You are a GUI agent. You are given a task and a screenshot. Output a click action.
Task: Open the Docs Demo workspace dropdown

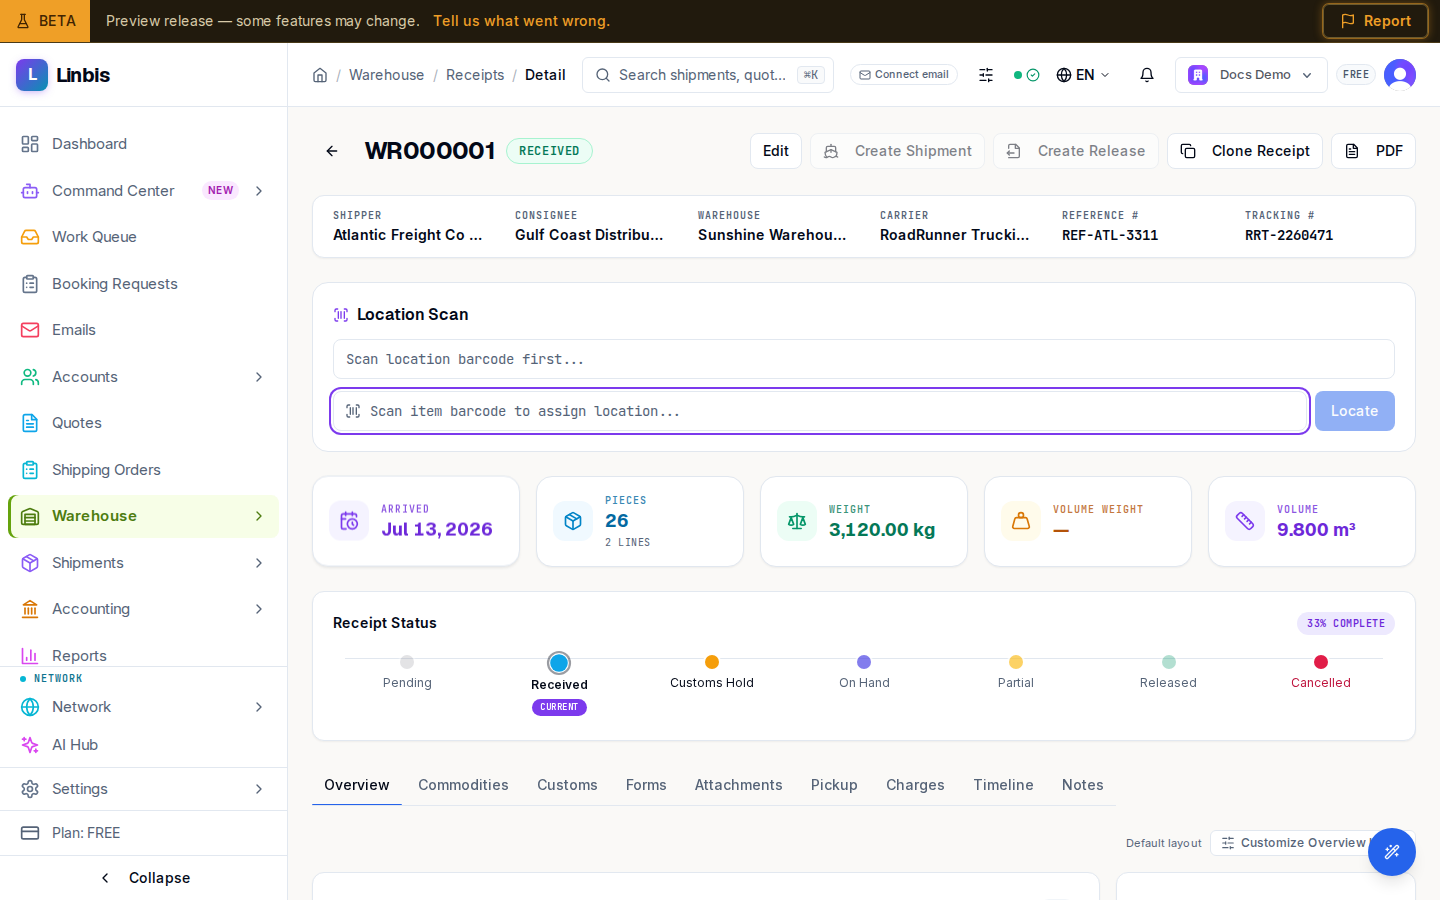coord(1251,75)
